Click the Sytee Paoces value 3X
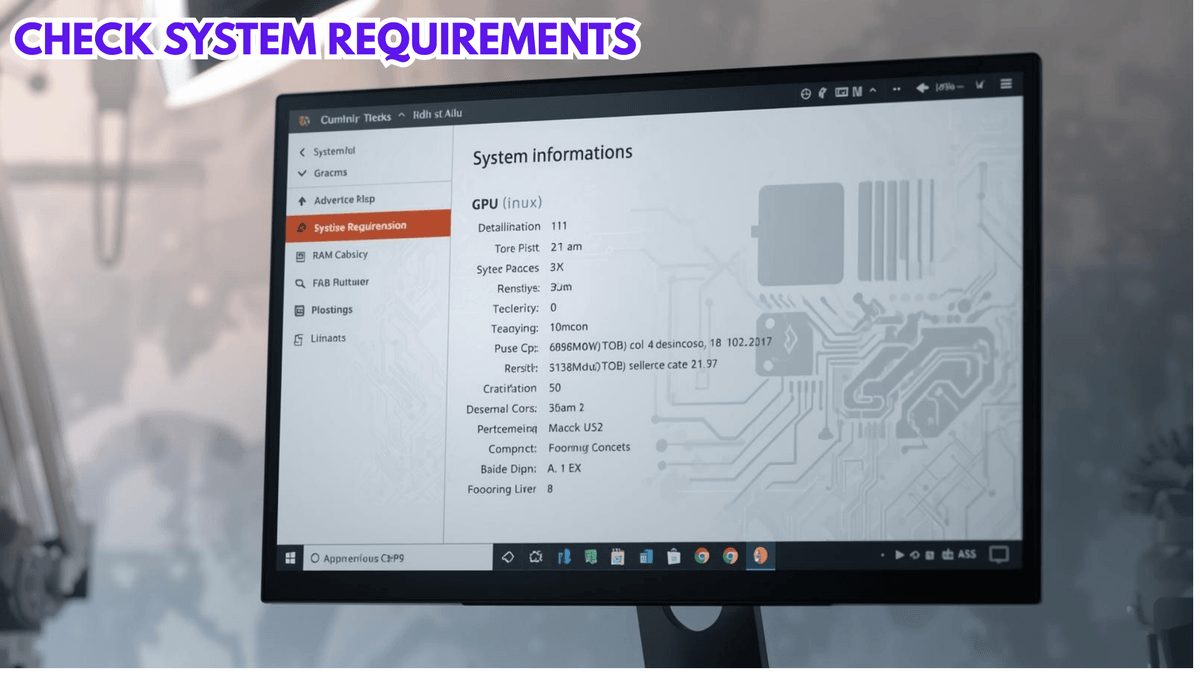 (x=558, y=268)
